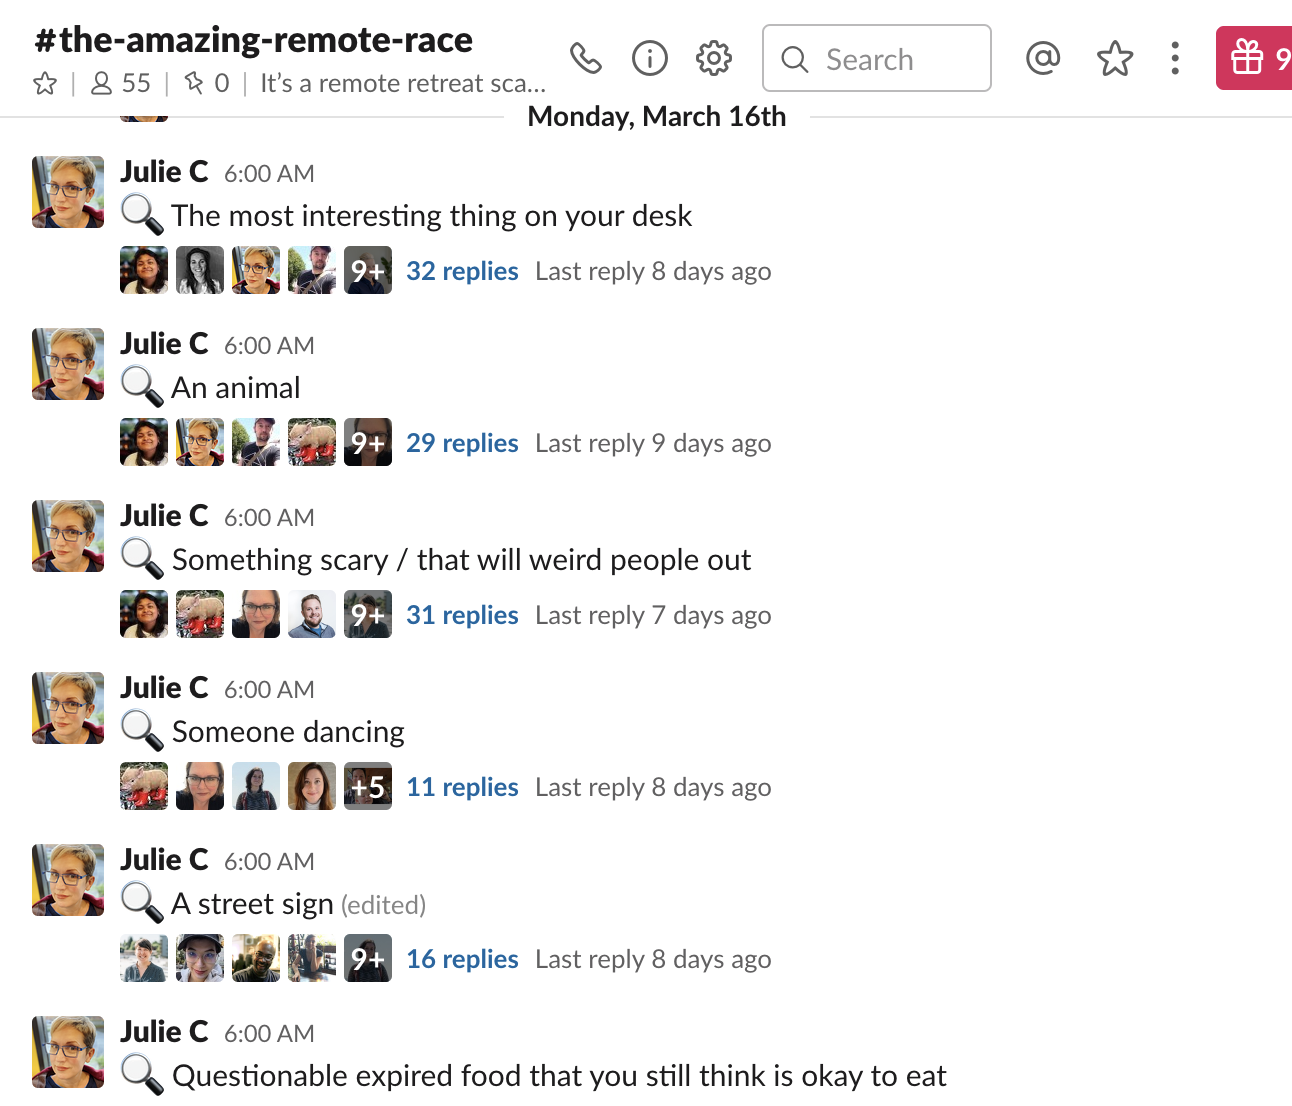Click 'Last reply 7 days ago' text
Screen dimensions: 1292x1106
coord(653,615)
